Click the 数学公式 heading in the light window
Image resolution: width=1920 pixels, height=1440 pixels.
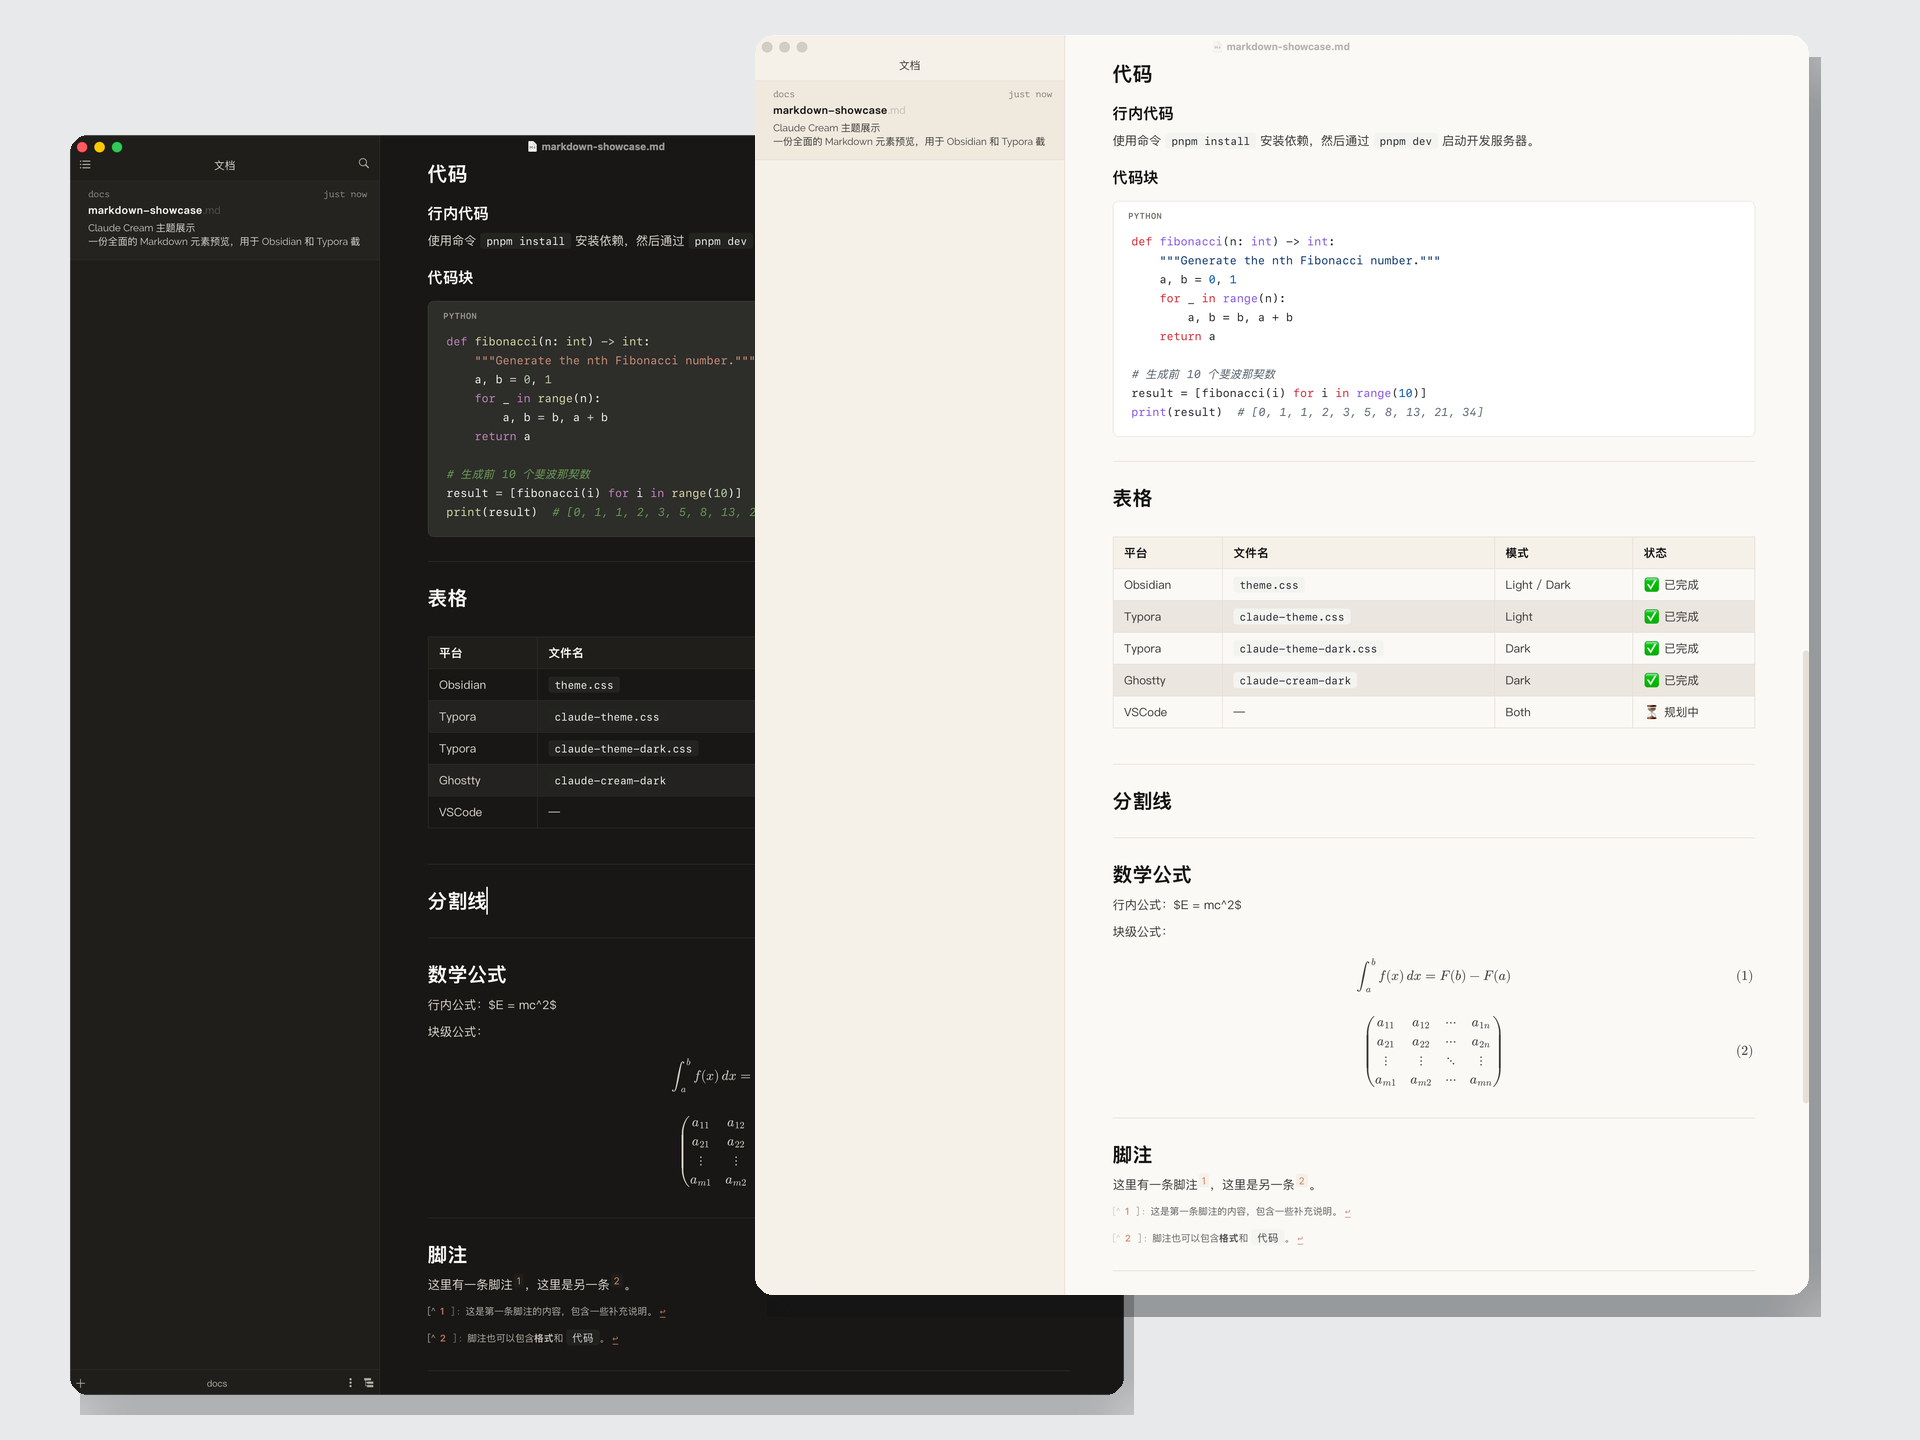(x=1152, y=874)
